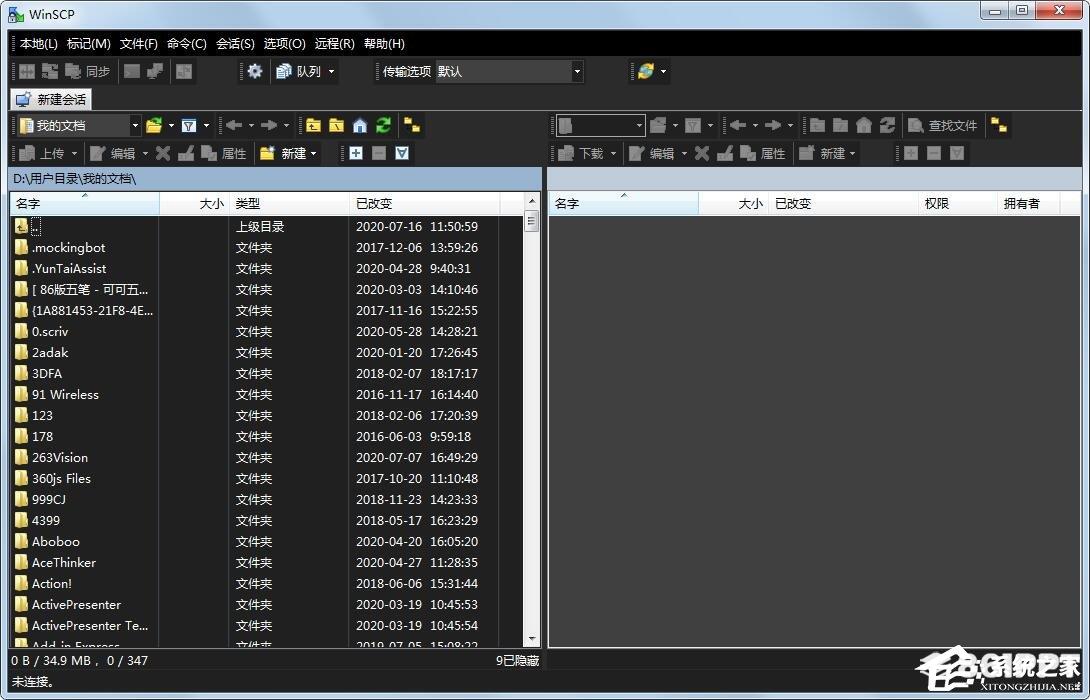Click the remote panel delete X icon

point(702,153)
